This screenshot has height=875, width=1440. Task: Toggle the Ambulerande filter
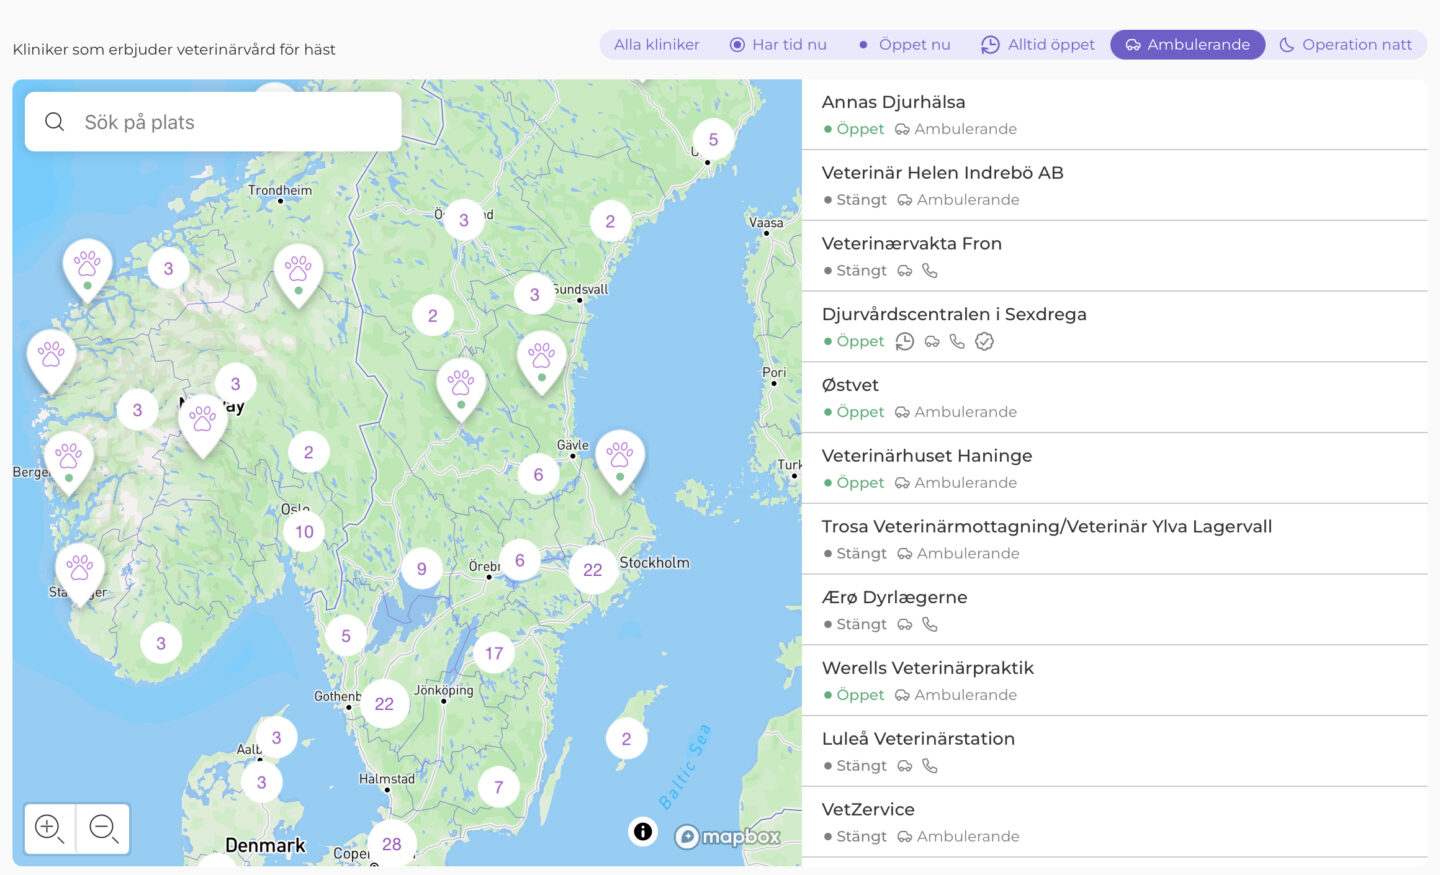1188,45
